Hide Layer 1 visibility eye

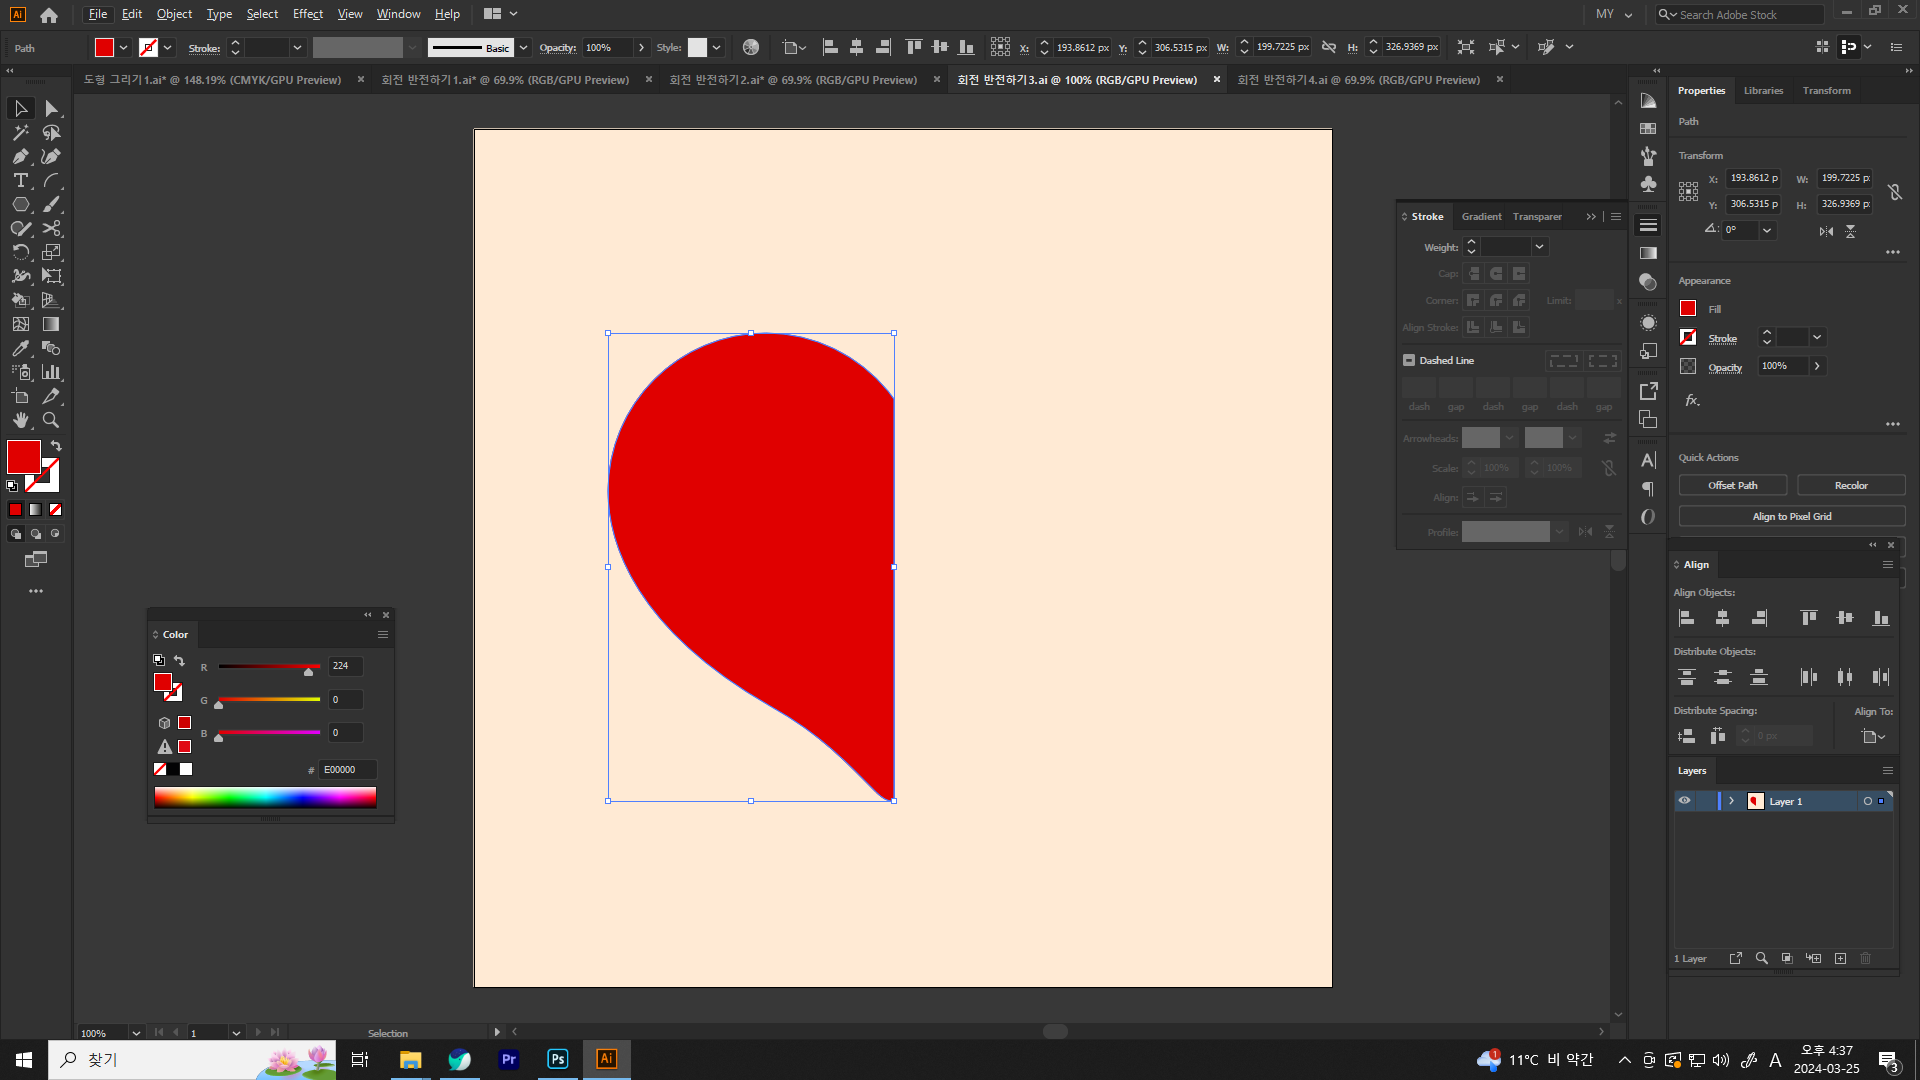1684,801
